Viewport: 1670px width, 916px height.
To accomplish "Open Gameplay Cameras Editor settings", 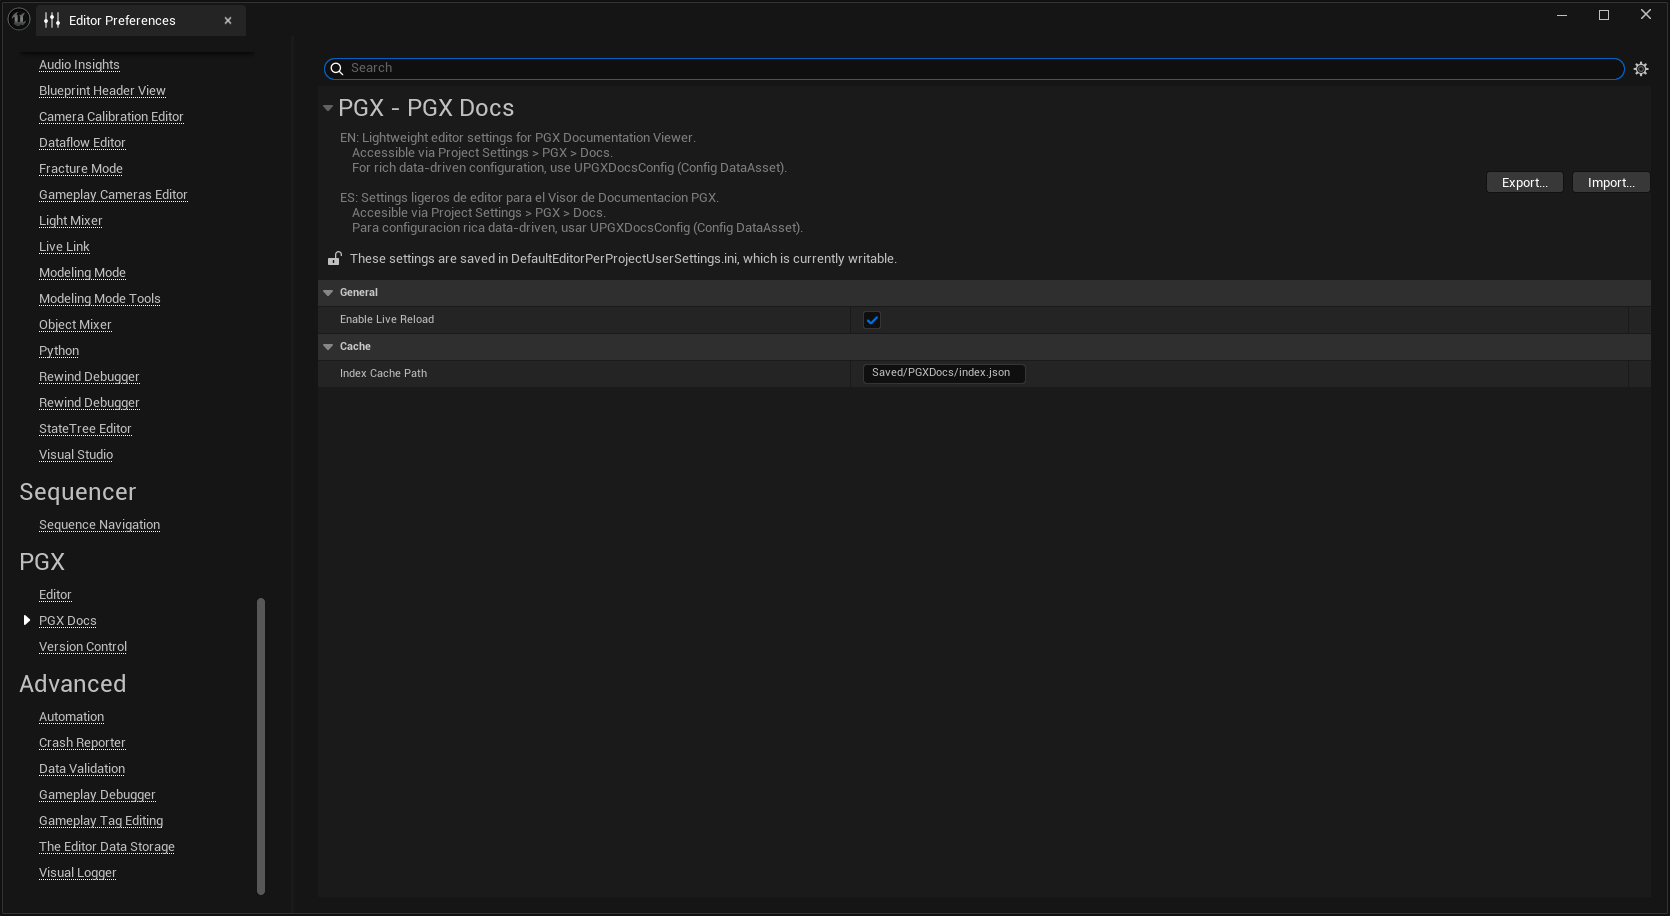I will coord(113,195).
